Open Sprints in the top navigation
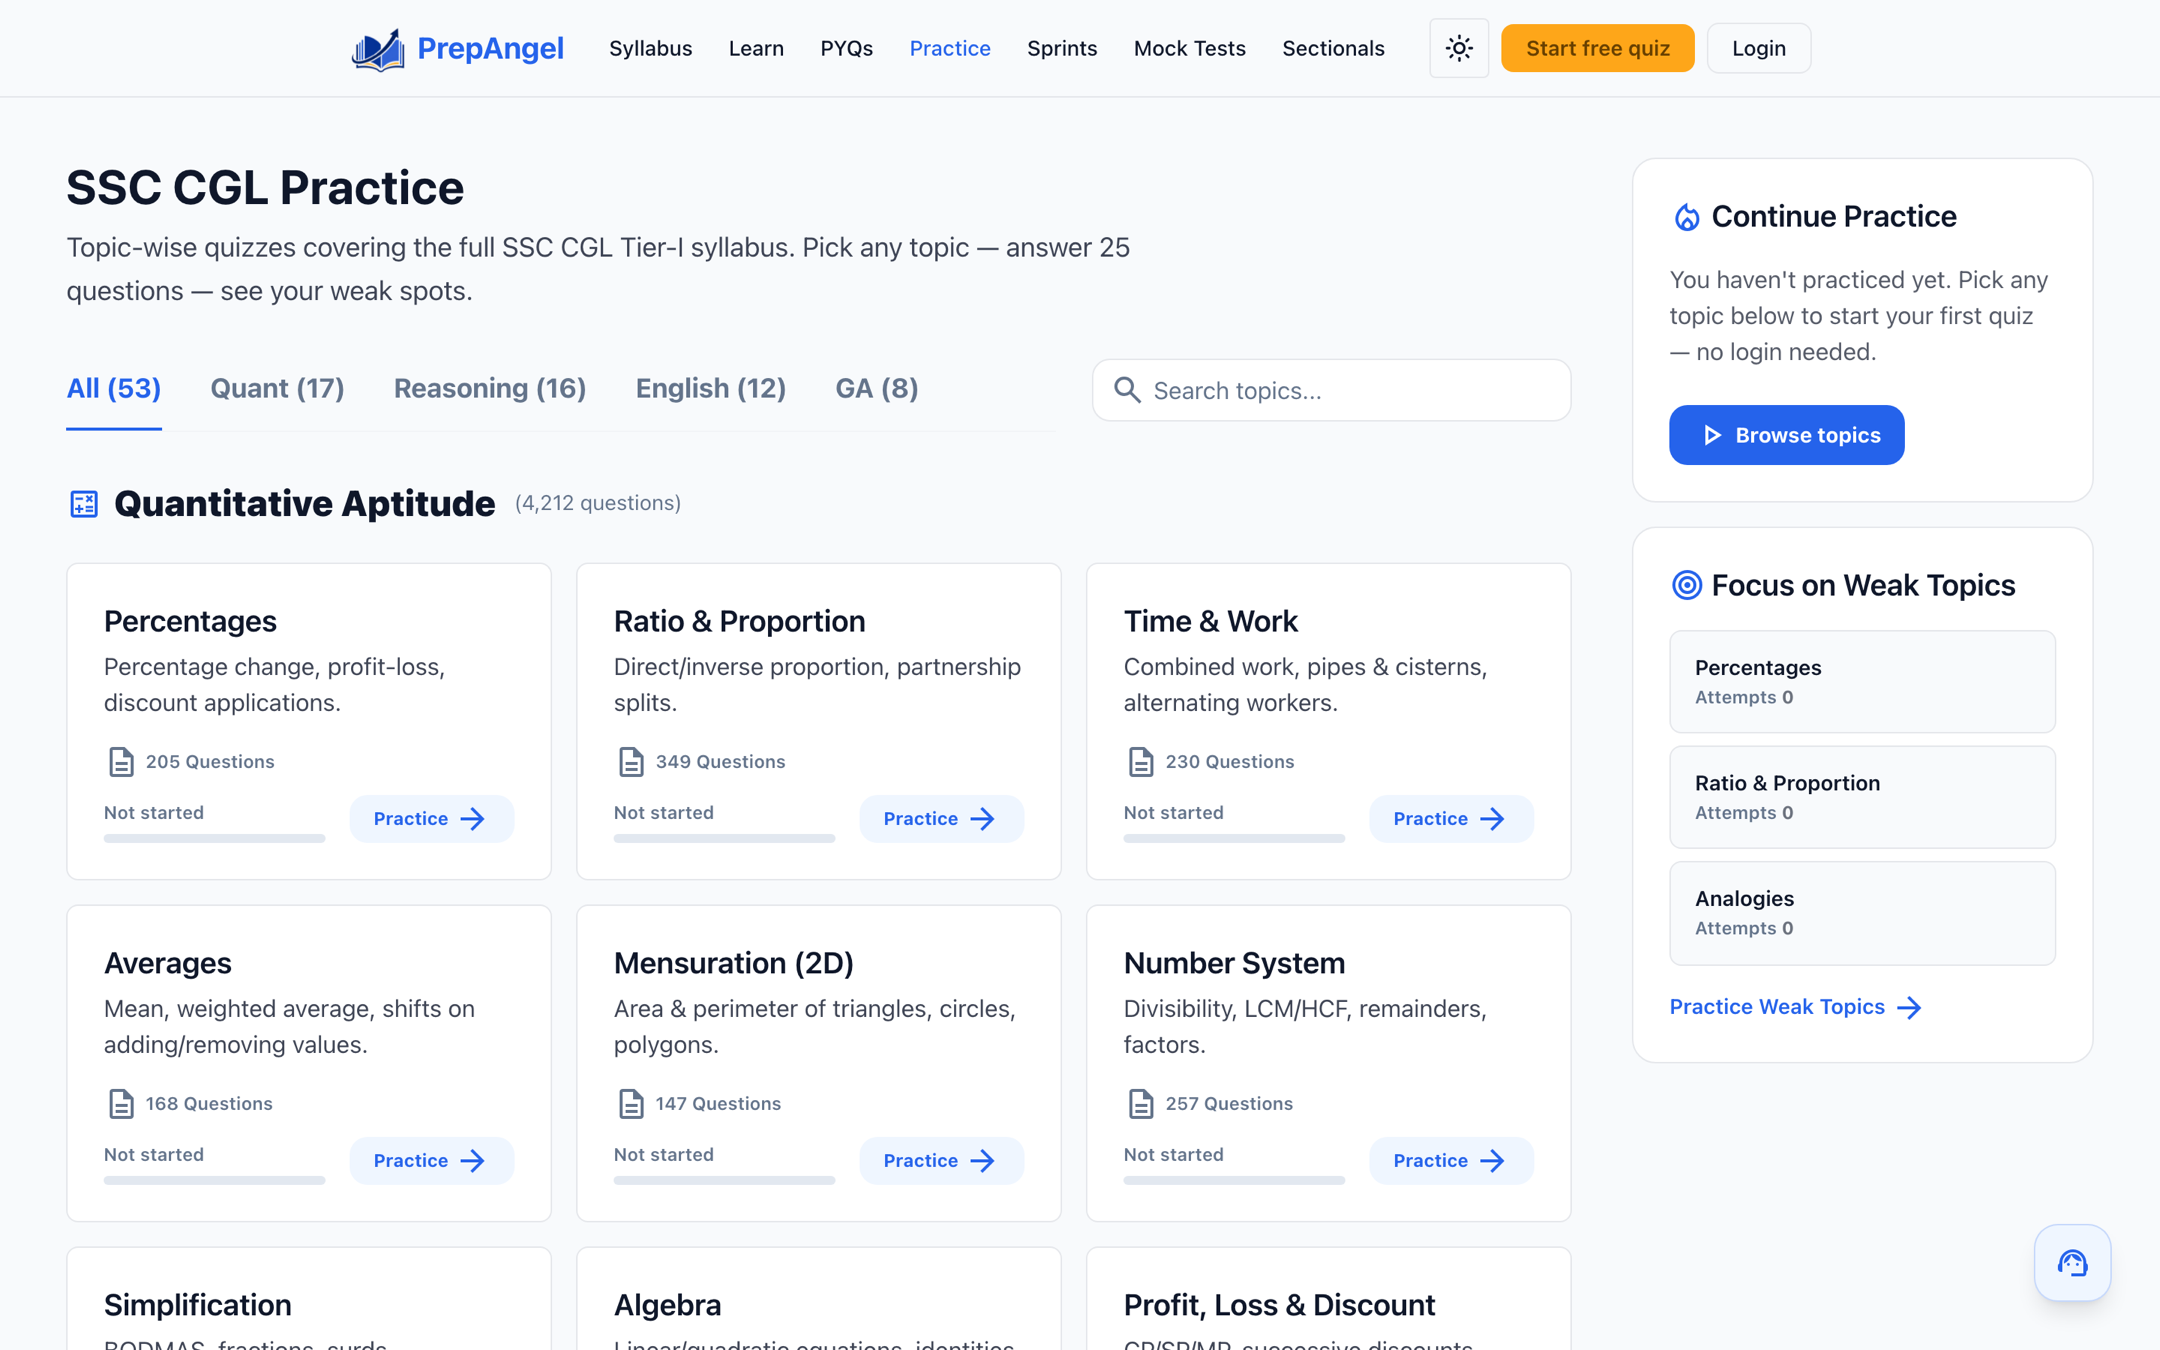The width and height of the screenshot is (2160, 1350). 1062,48
